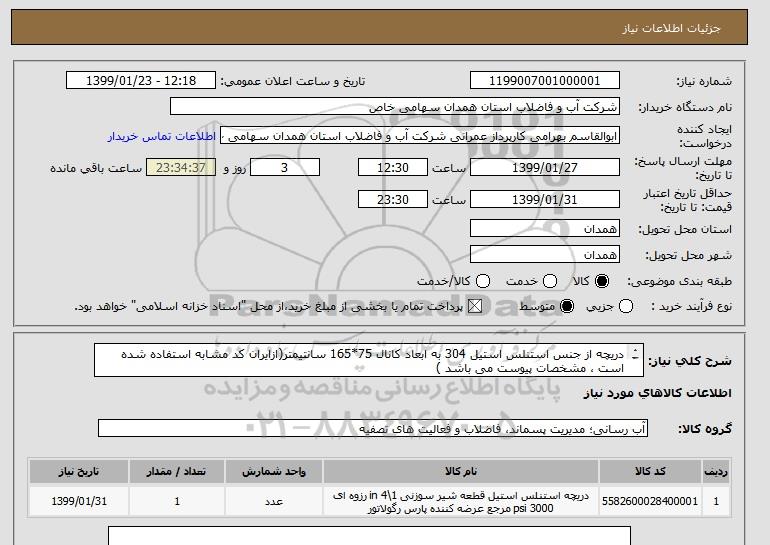Choose the جزیی purchase process option
This screenshot has width=770, height=545.
[x=626, y=306]
